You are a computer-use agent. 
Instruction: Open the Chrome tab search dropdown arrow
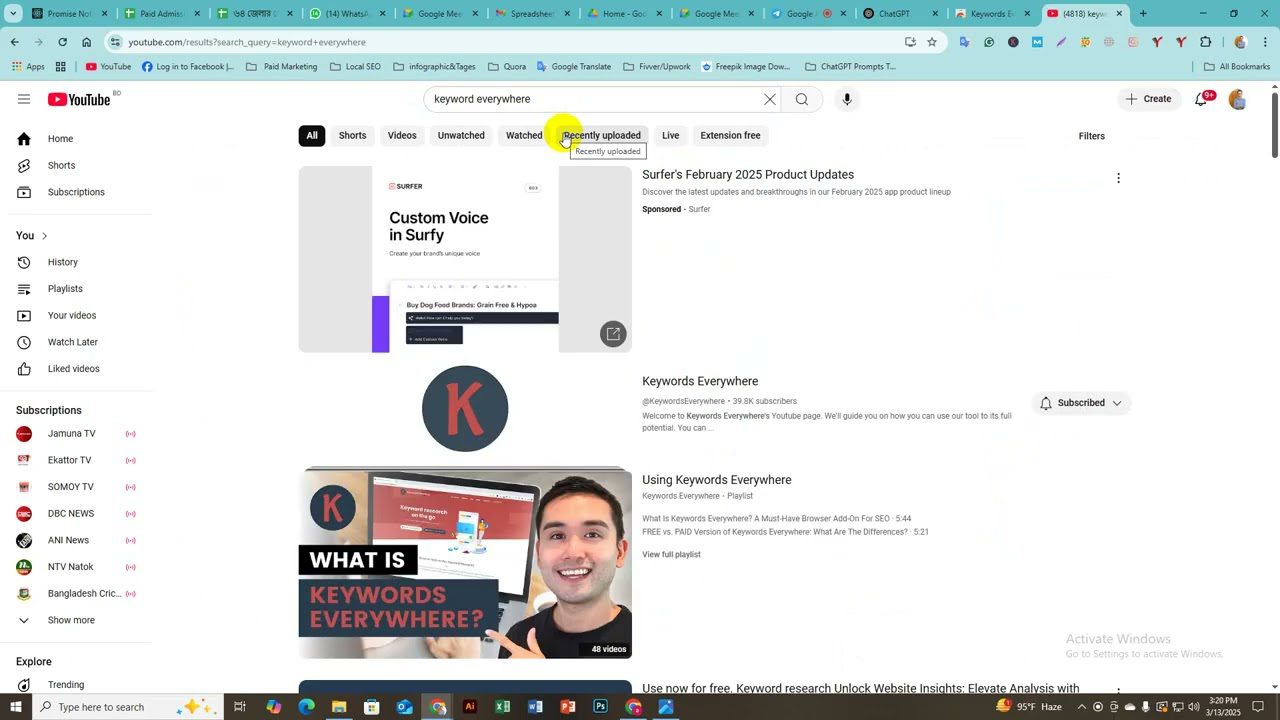click(14, 14)
